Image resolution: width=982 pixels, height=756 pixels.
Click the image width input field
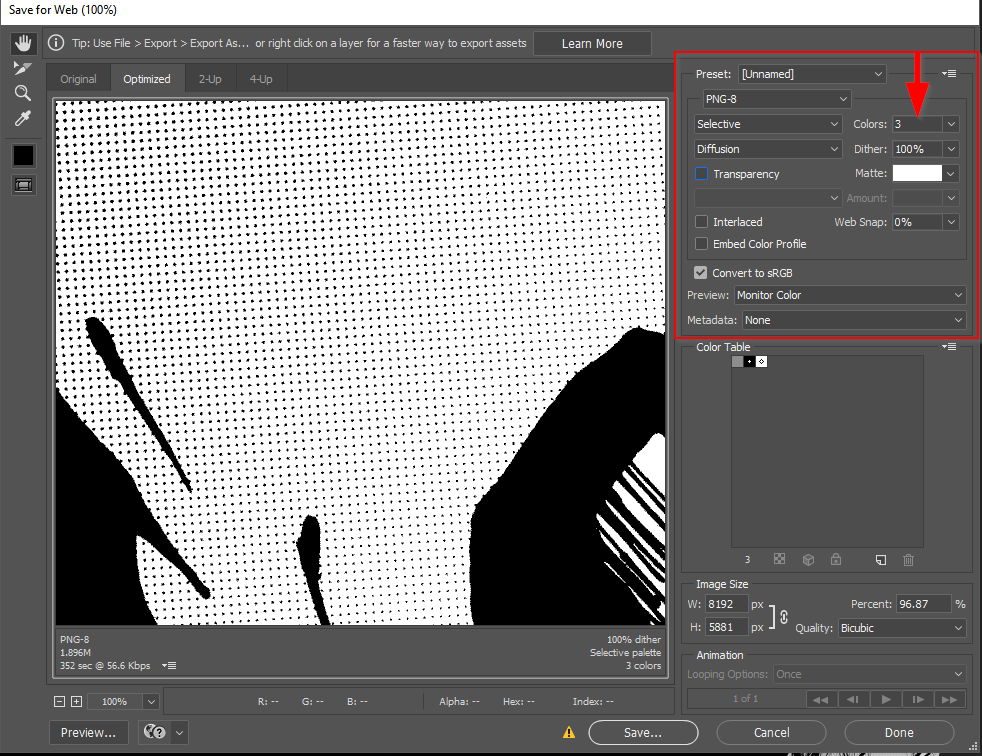point(725,605)
